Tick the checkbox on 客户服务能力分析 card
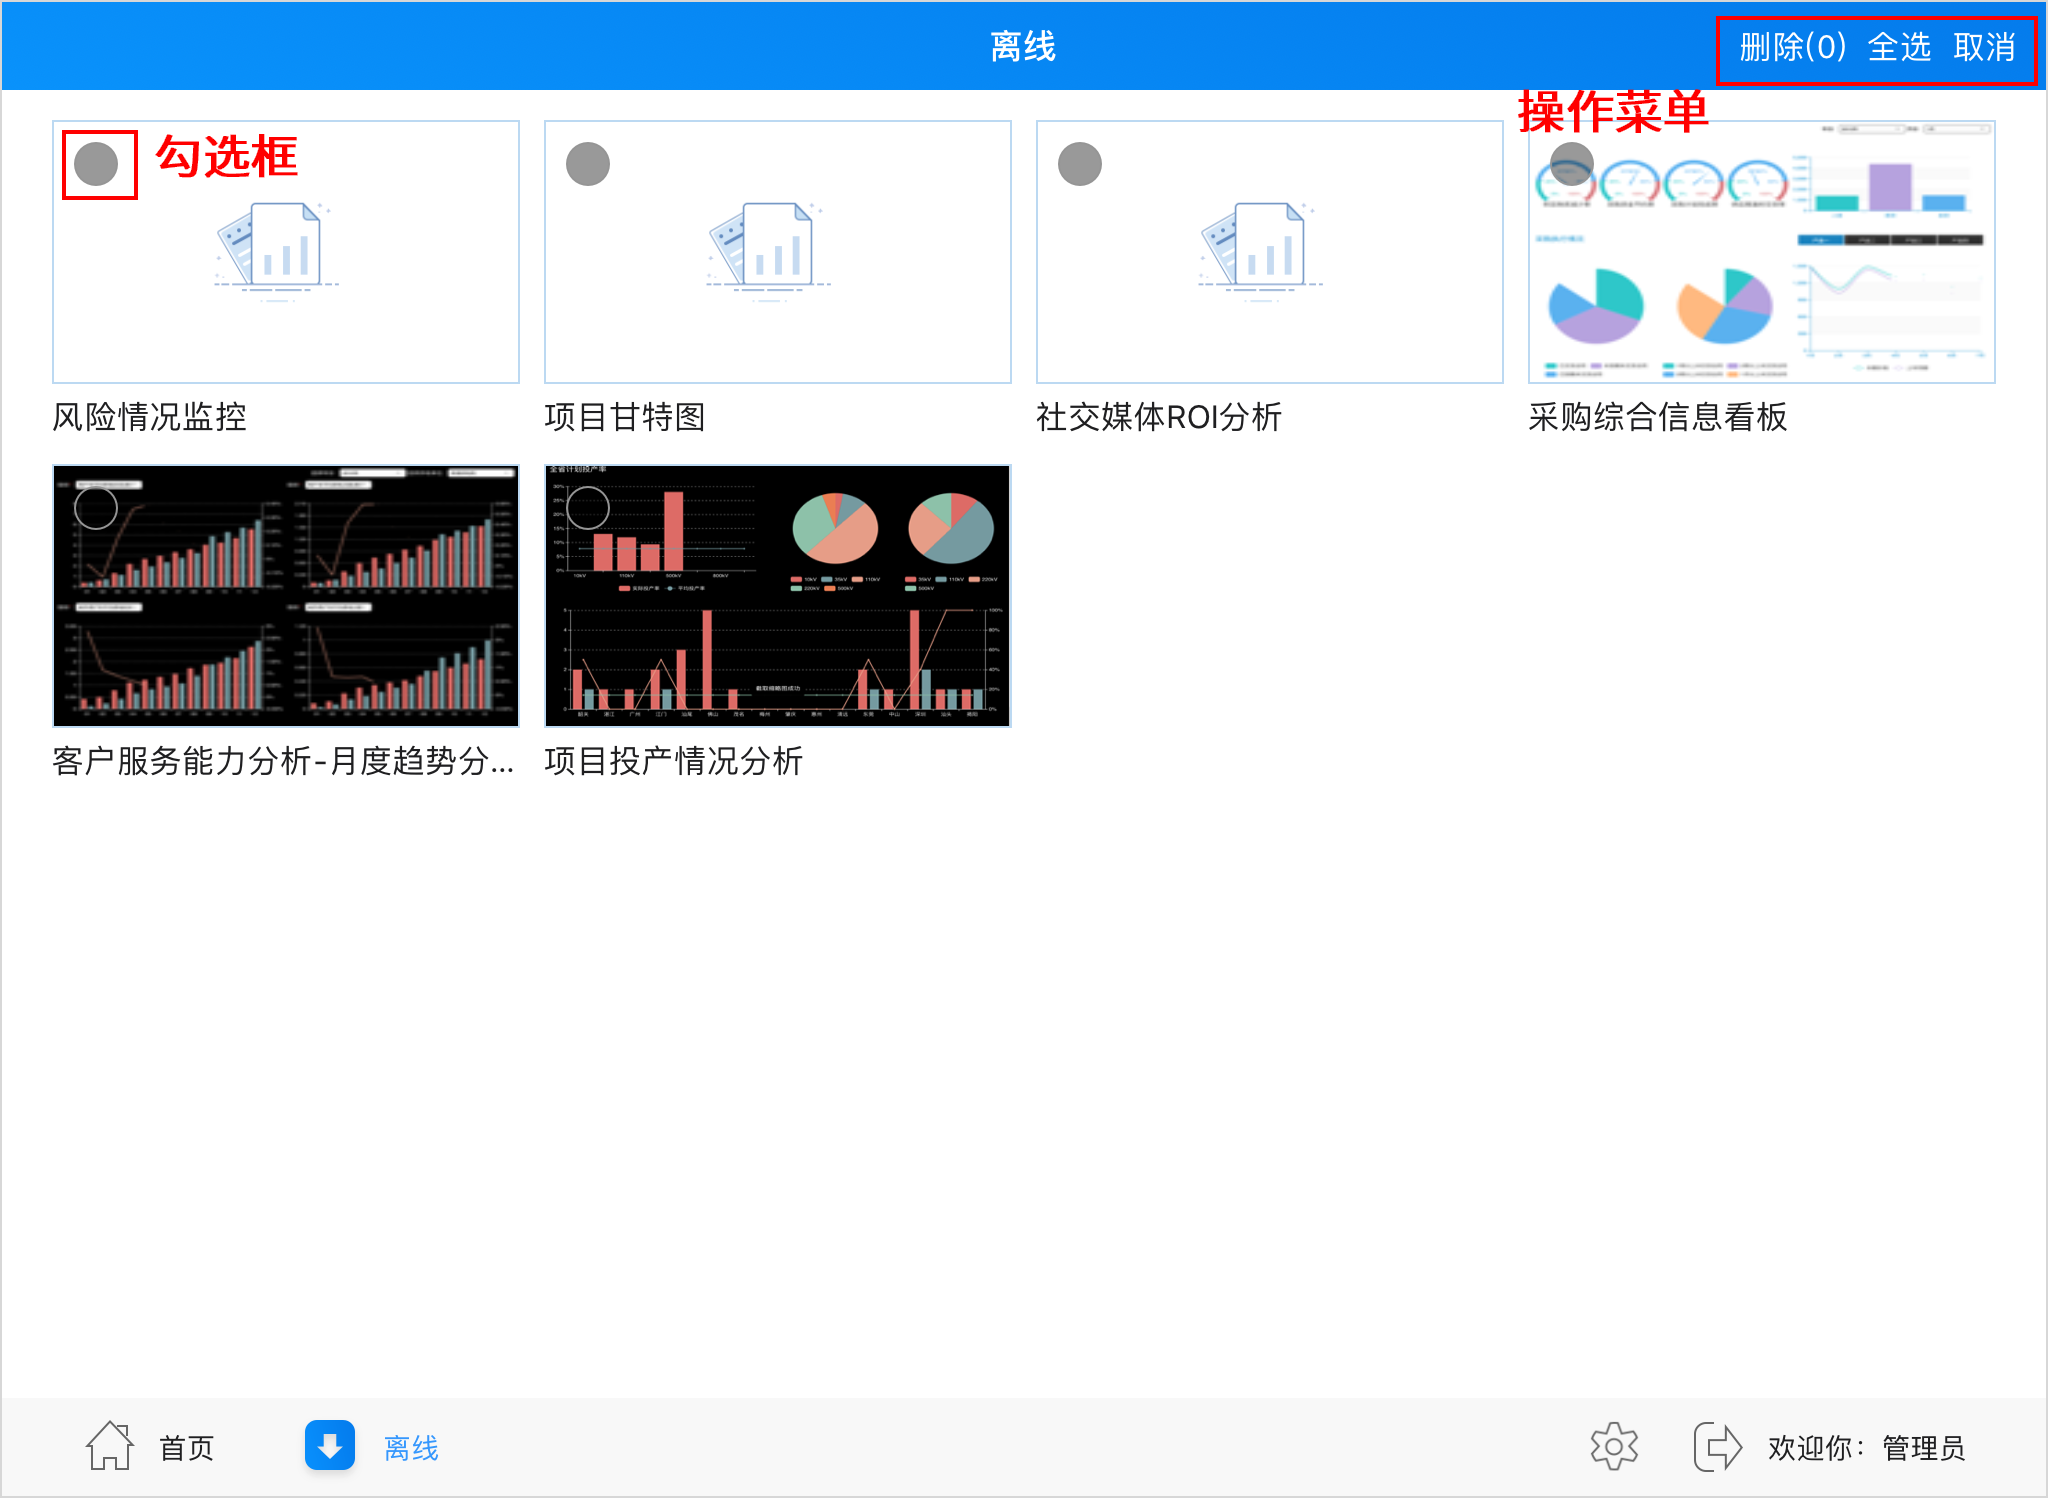Screen dimensions: 2048x1498 point(96,508)
